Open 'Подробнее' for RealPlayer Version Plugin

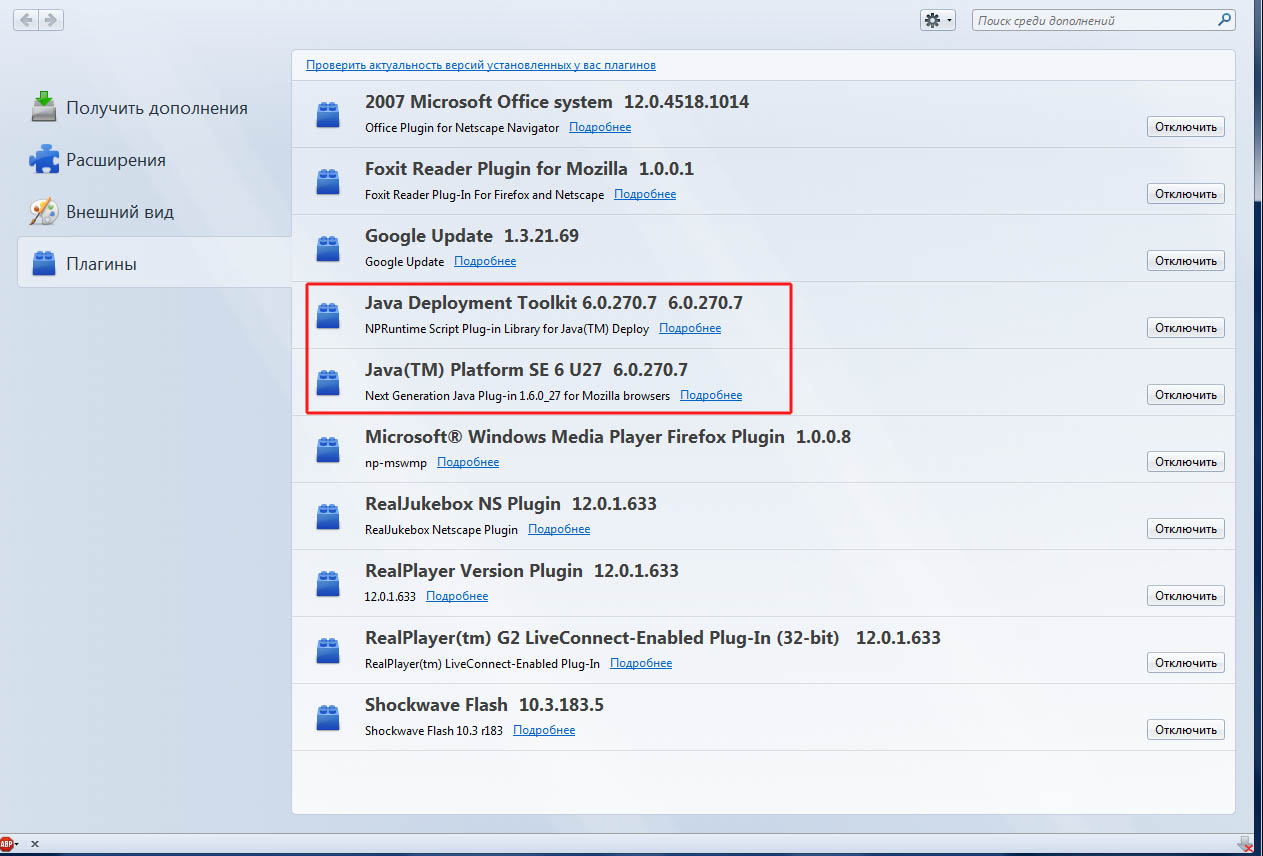[x=457, y=596]
